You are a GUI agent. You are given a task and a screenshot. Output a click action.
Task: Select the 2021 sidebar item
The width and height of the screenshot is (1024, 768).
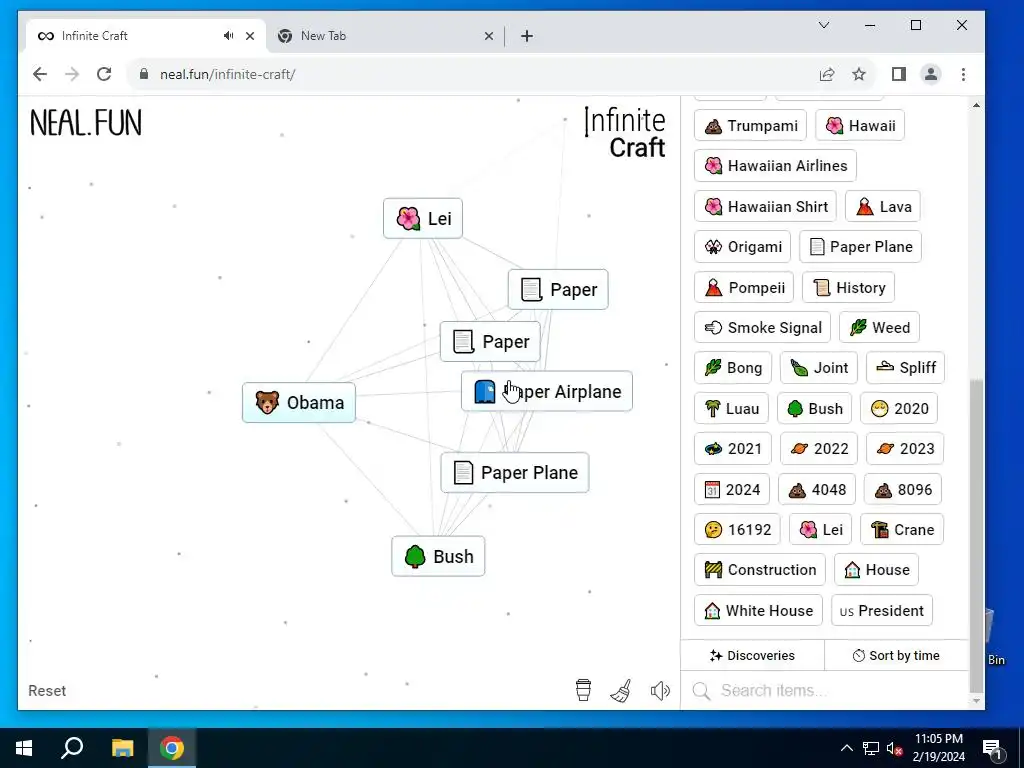pyautogui.click(x=733, y=449)
